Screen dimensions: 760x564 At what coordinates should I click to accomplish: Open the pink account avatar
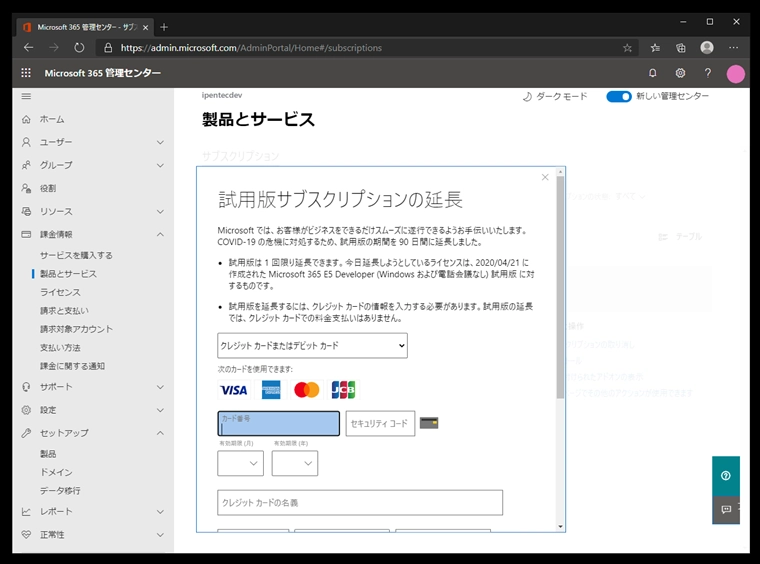pyautogui.click(x=735, y=74)
